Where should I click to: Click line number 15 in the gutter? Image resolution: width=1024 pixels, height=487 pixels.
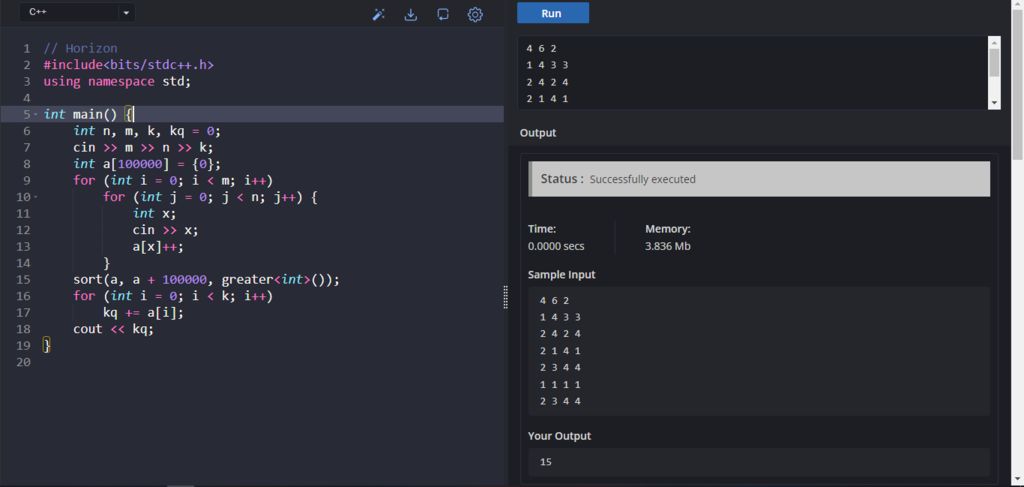pos(24,280)
